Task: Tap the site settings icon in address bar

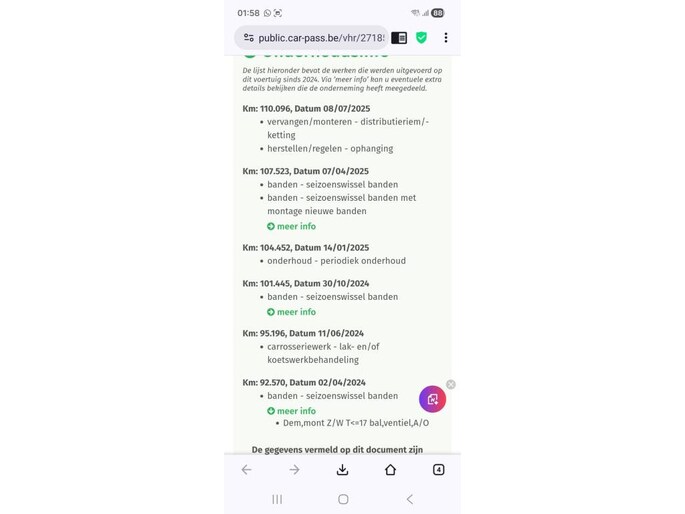Action: [x=249, y=38]
